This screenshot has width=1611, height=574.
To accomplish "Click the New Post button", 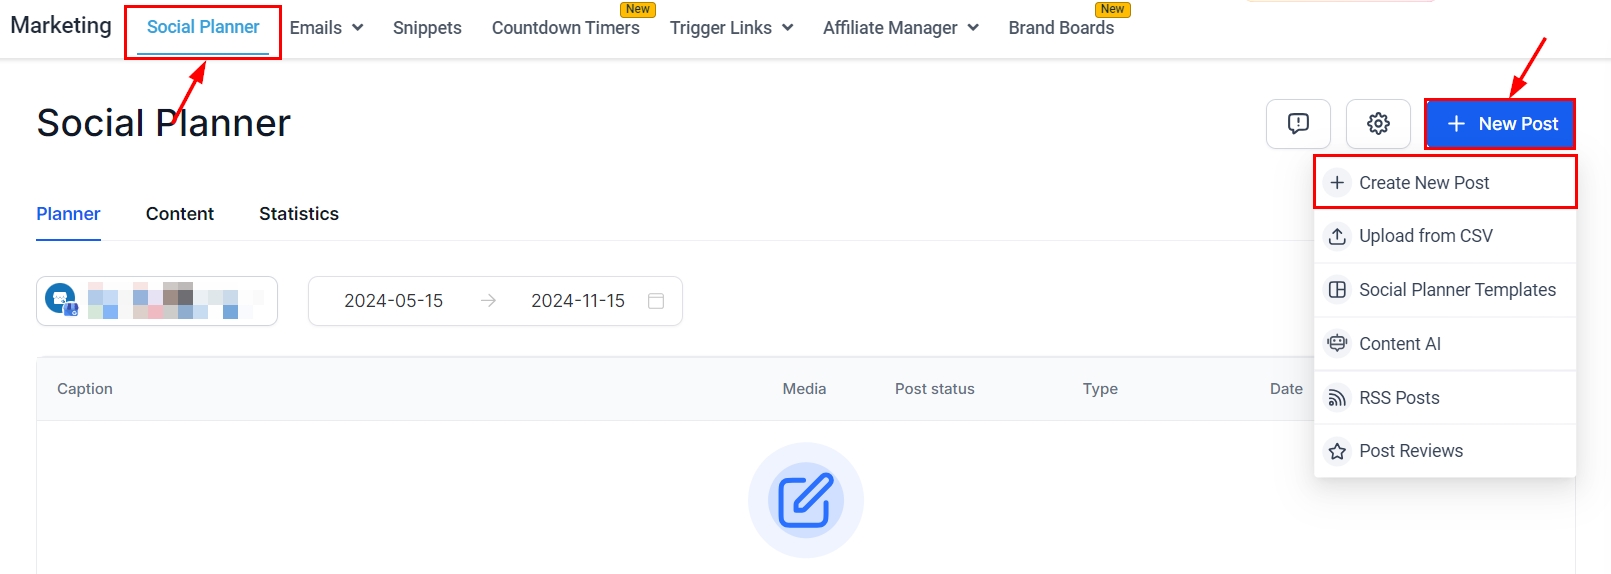I will [1500, 124].
